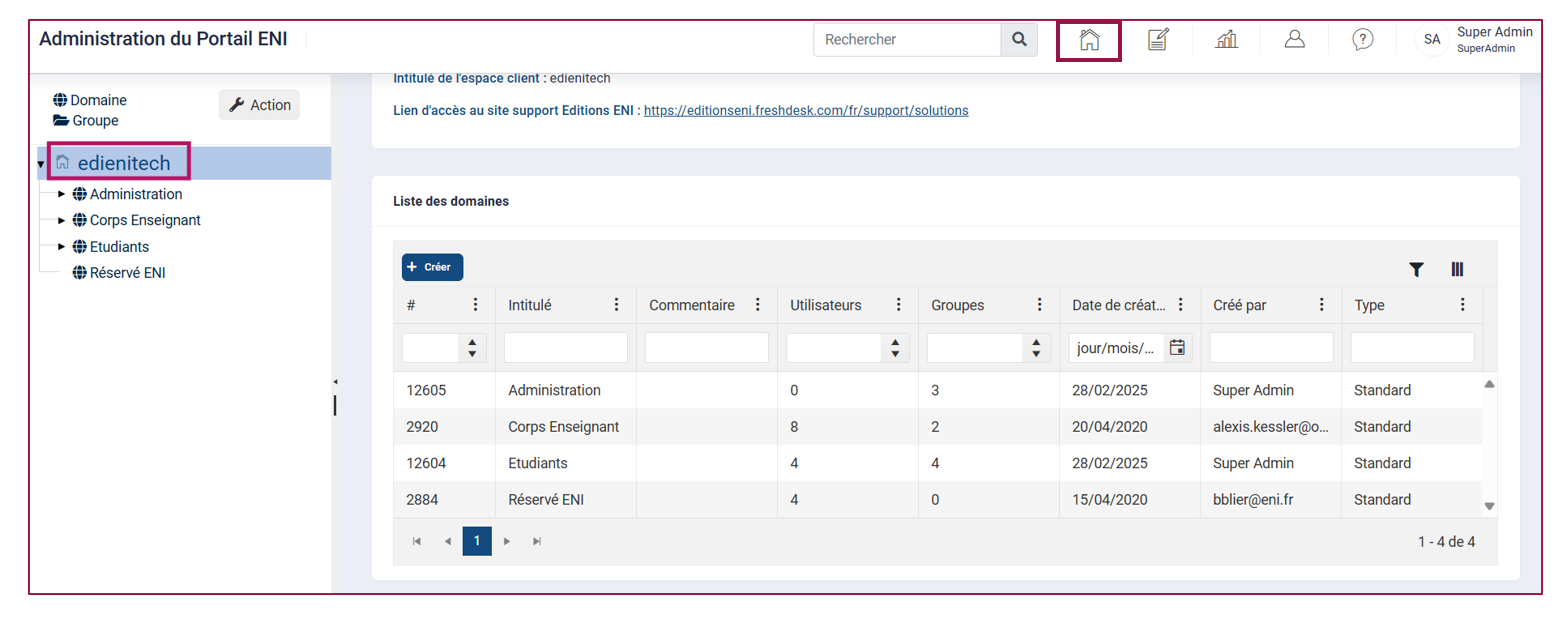
Task: Click the Corps Enseignant table cell
Action: (x=565, y=427)
